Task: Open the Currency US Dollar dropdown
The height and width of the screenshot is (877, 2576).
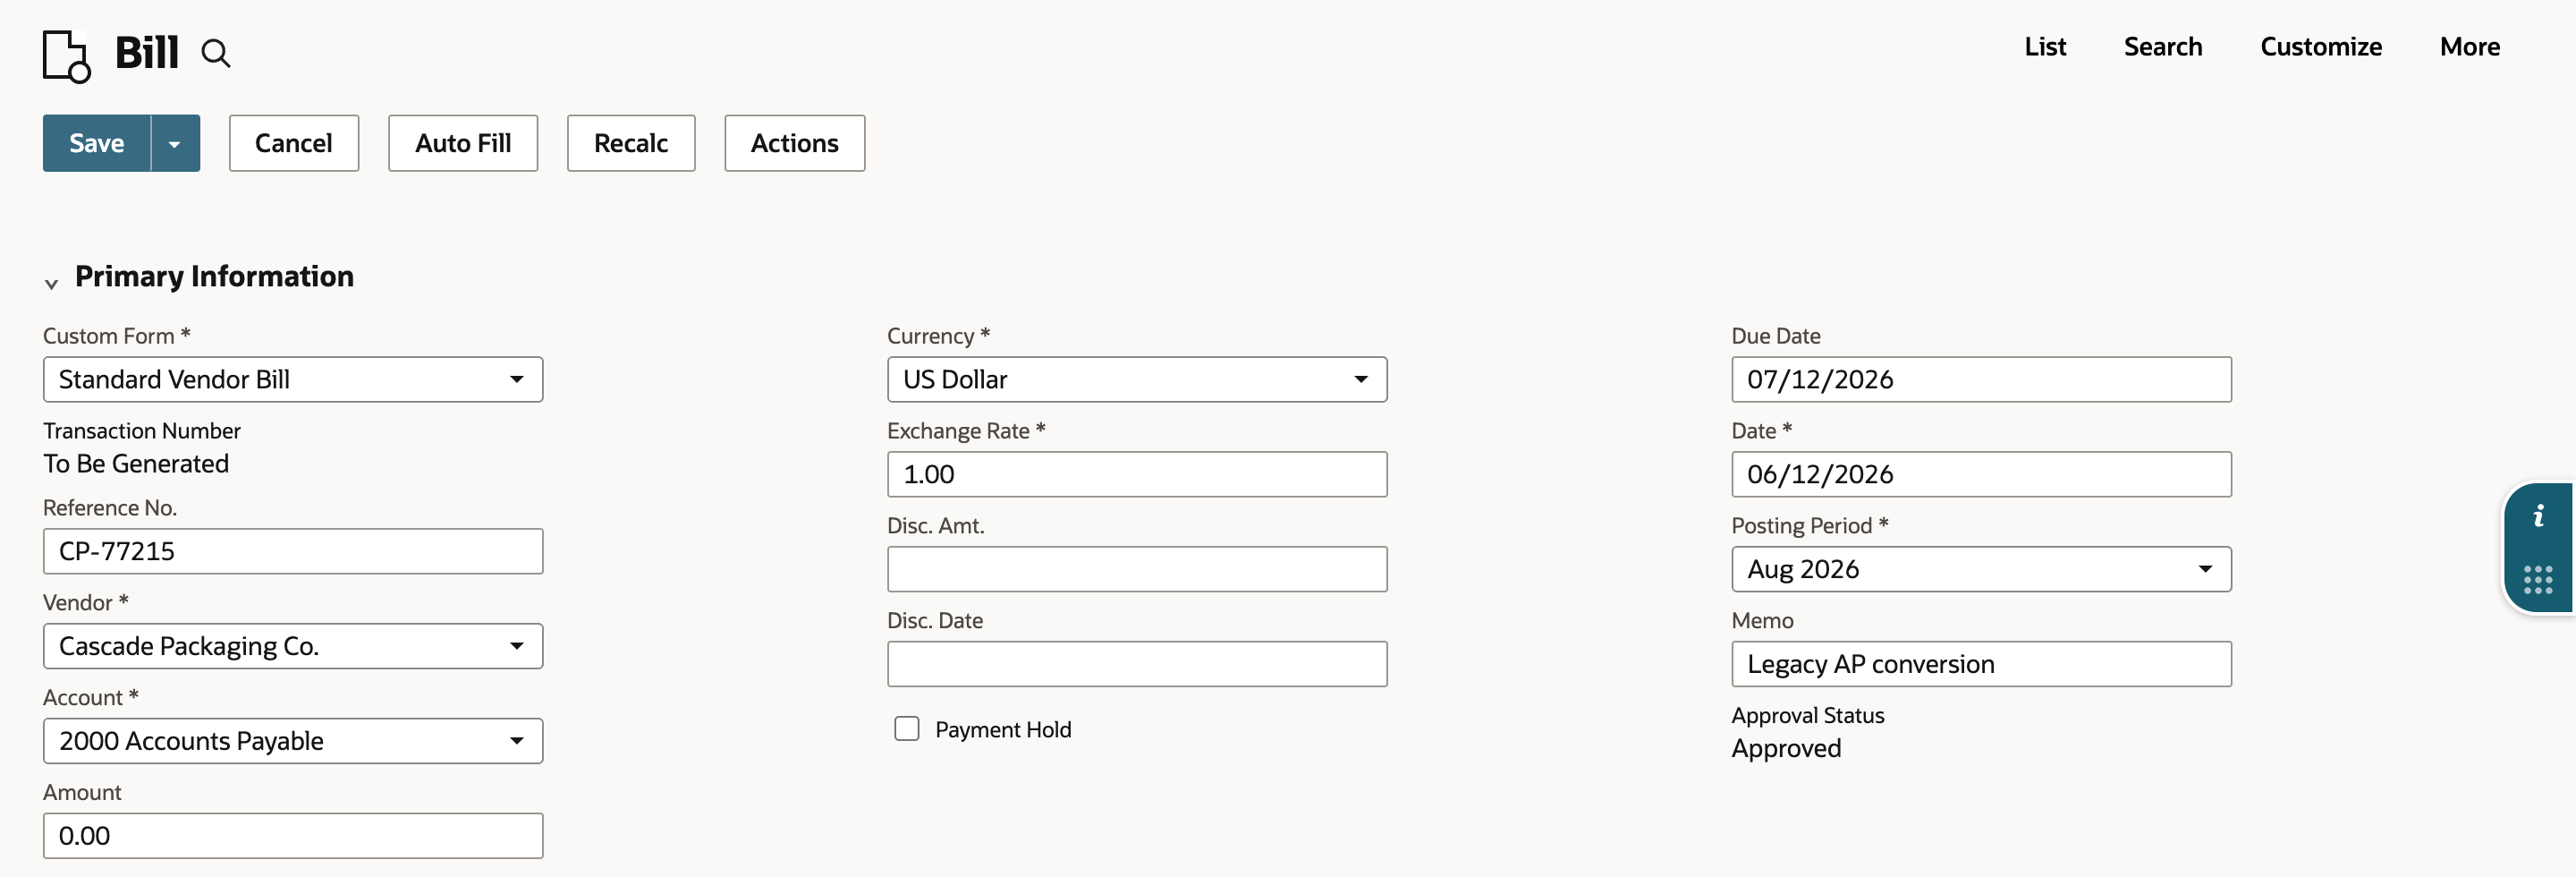Action: [x=1137, y=380]
